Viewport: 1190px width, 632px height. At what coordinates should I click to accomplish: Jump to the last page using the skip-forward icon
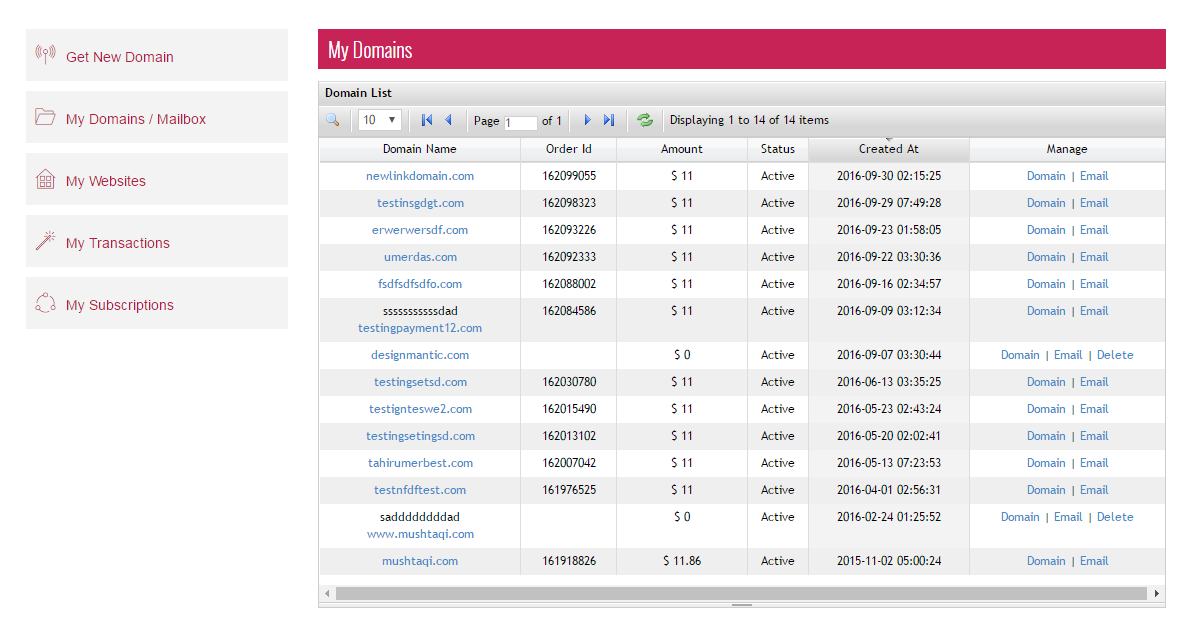click(x=609, y=119)
